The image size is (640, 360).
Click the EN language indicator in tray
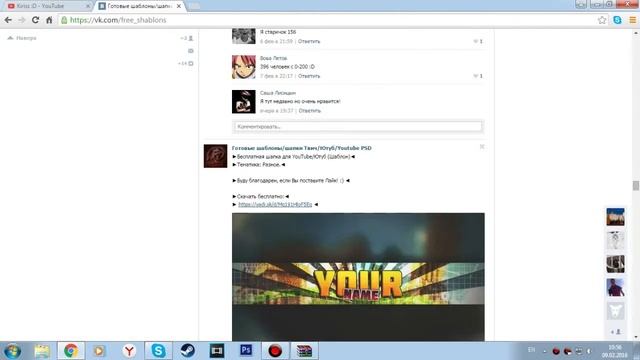coord(531,350)
